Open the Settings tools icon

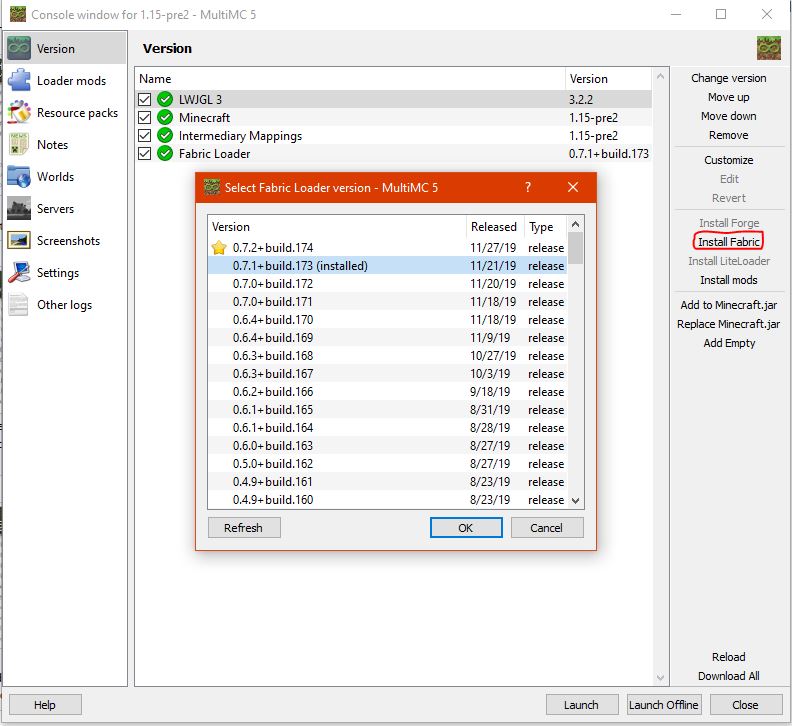[19, 272]
